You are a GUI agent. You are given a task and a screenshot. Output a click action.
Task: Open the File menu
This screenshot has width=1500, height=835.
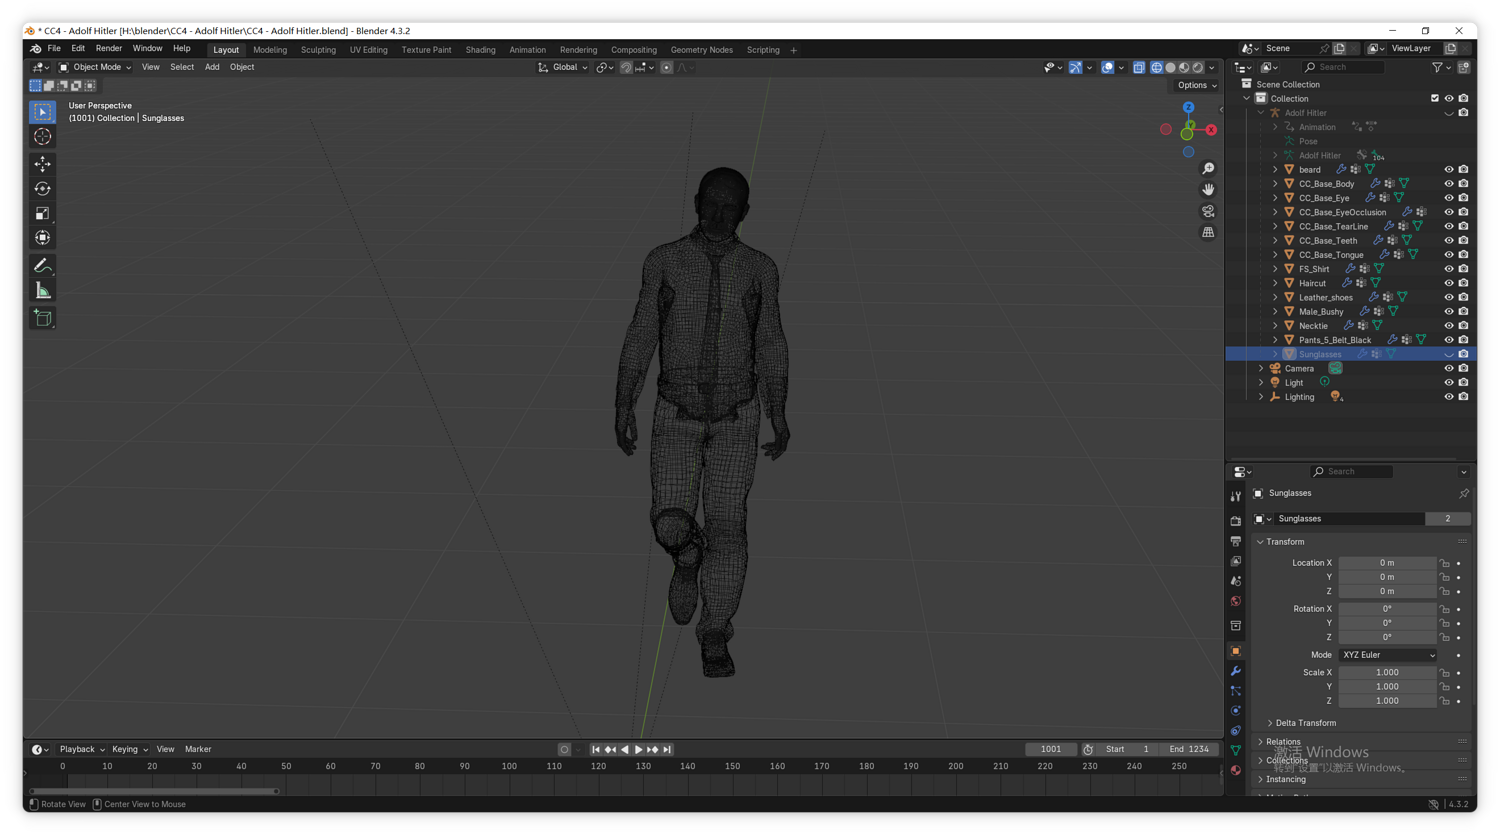coord(54,49)
